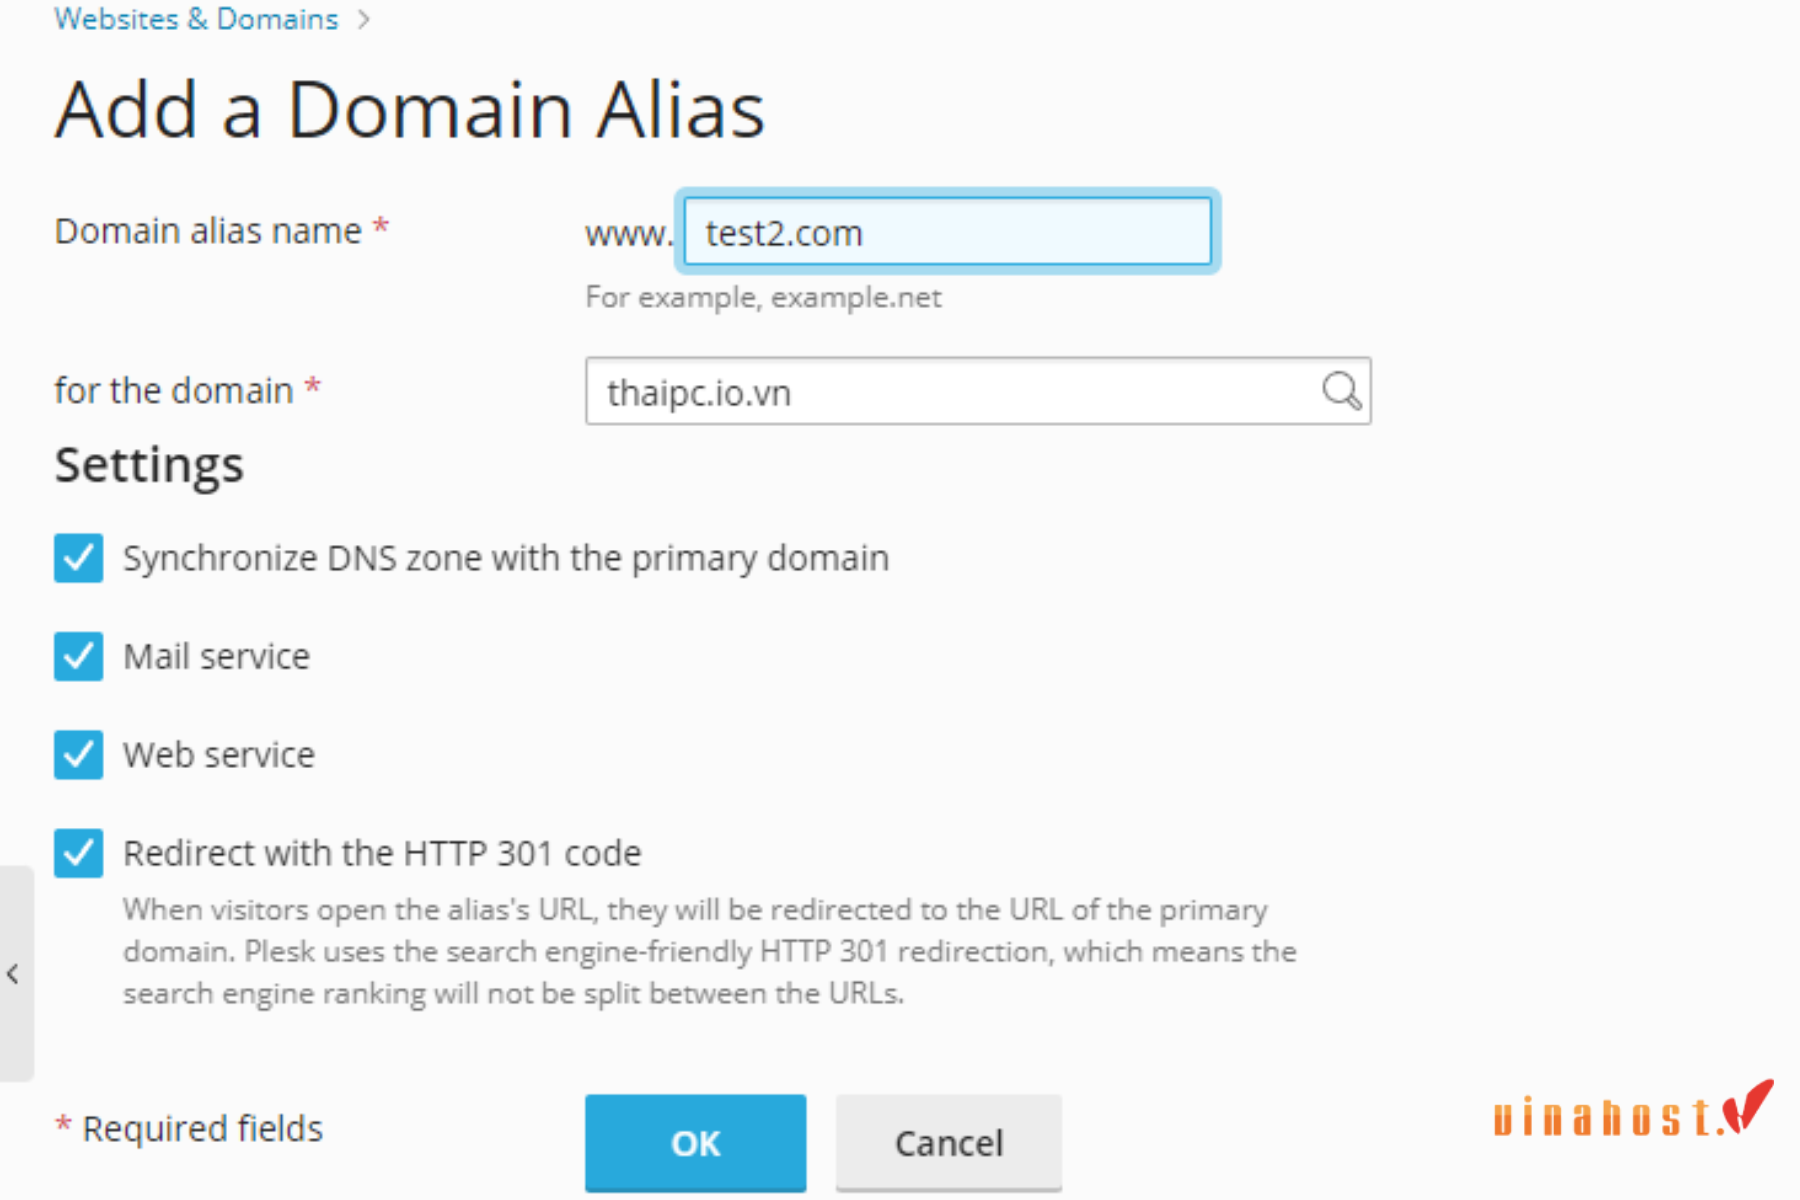1800x1200 pixels.
Task: Confirm the alias with the OK button
Action: pos(696,1142)
